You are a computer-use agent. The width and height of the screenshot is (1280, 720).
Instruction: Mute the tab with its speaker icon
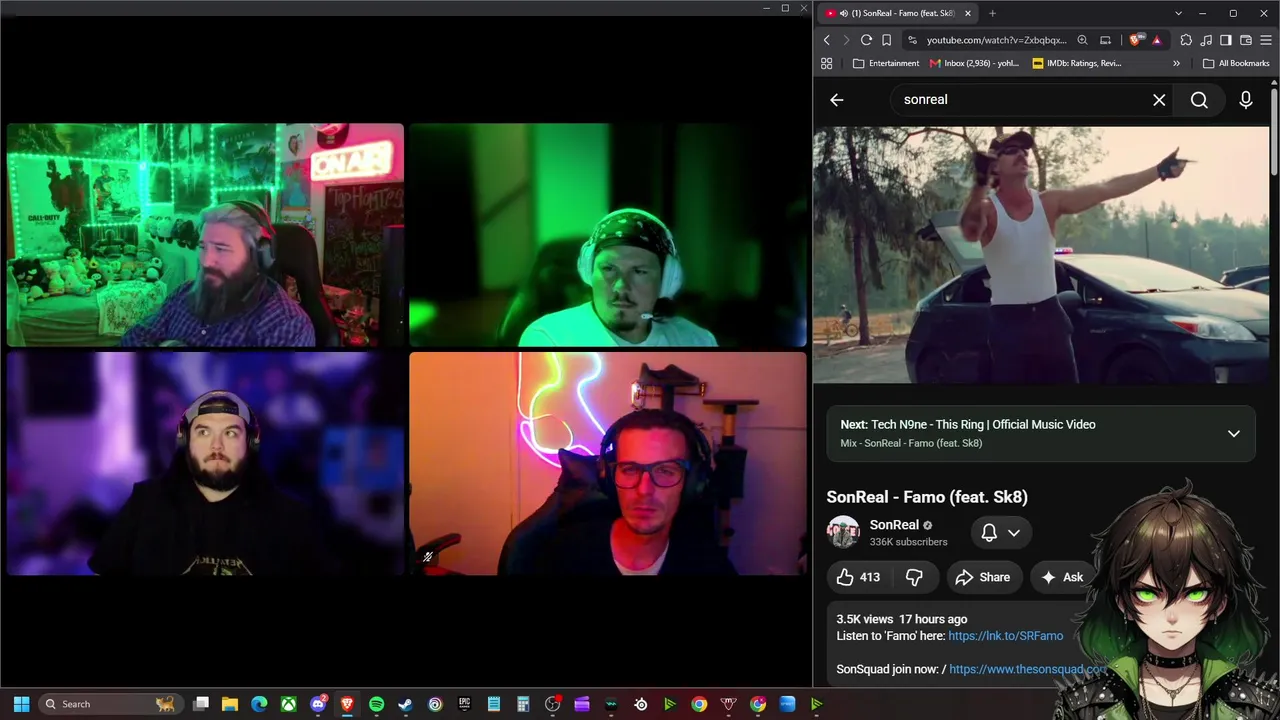coord(844,13)
